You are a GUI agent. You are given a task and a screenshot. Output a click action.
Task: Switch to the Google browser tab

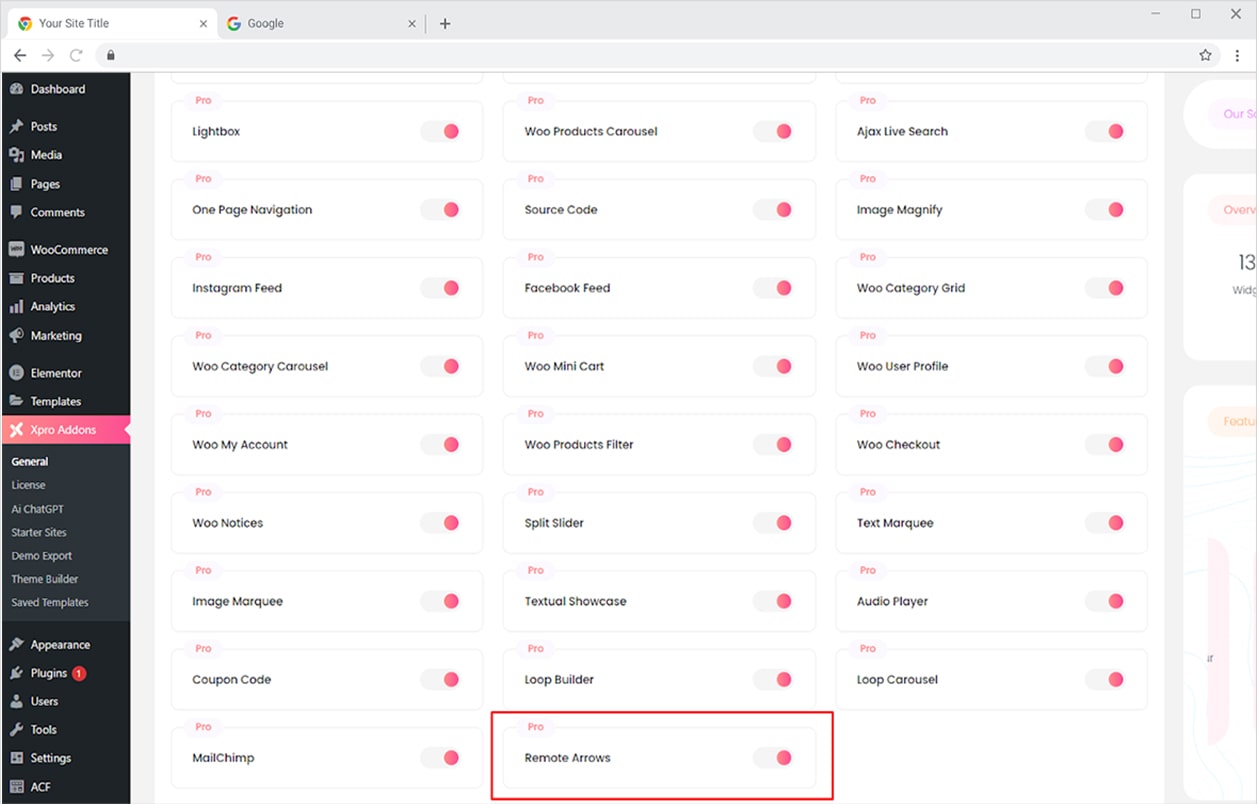[310, 23]
